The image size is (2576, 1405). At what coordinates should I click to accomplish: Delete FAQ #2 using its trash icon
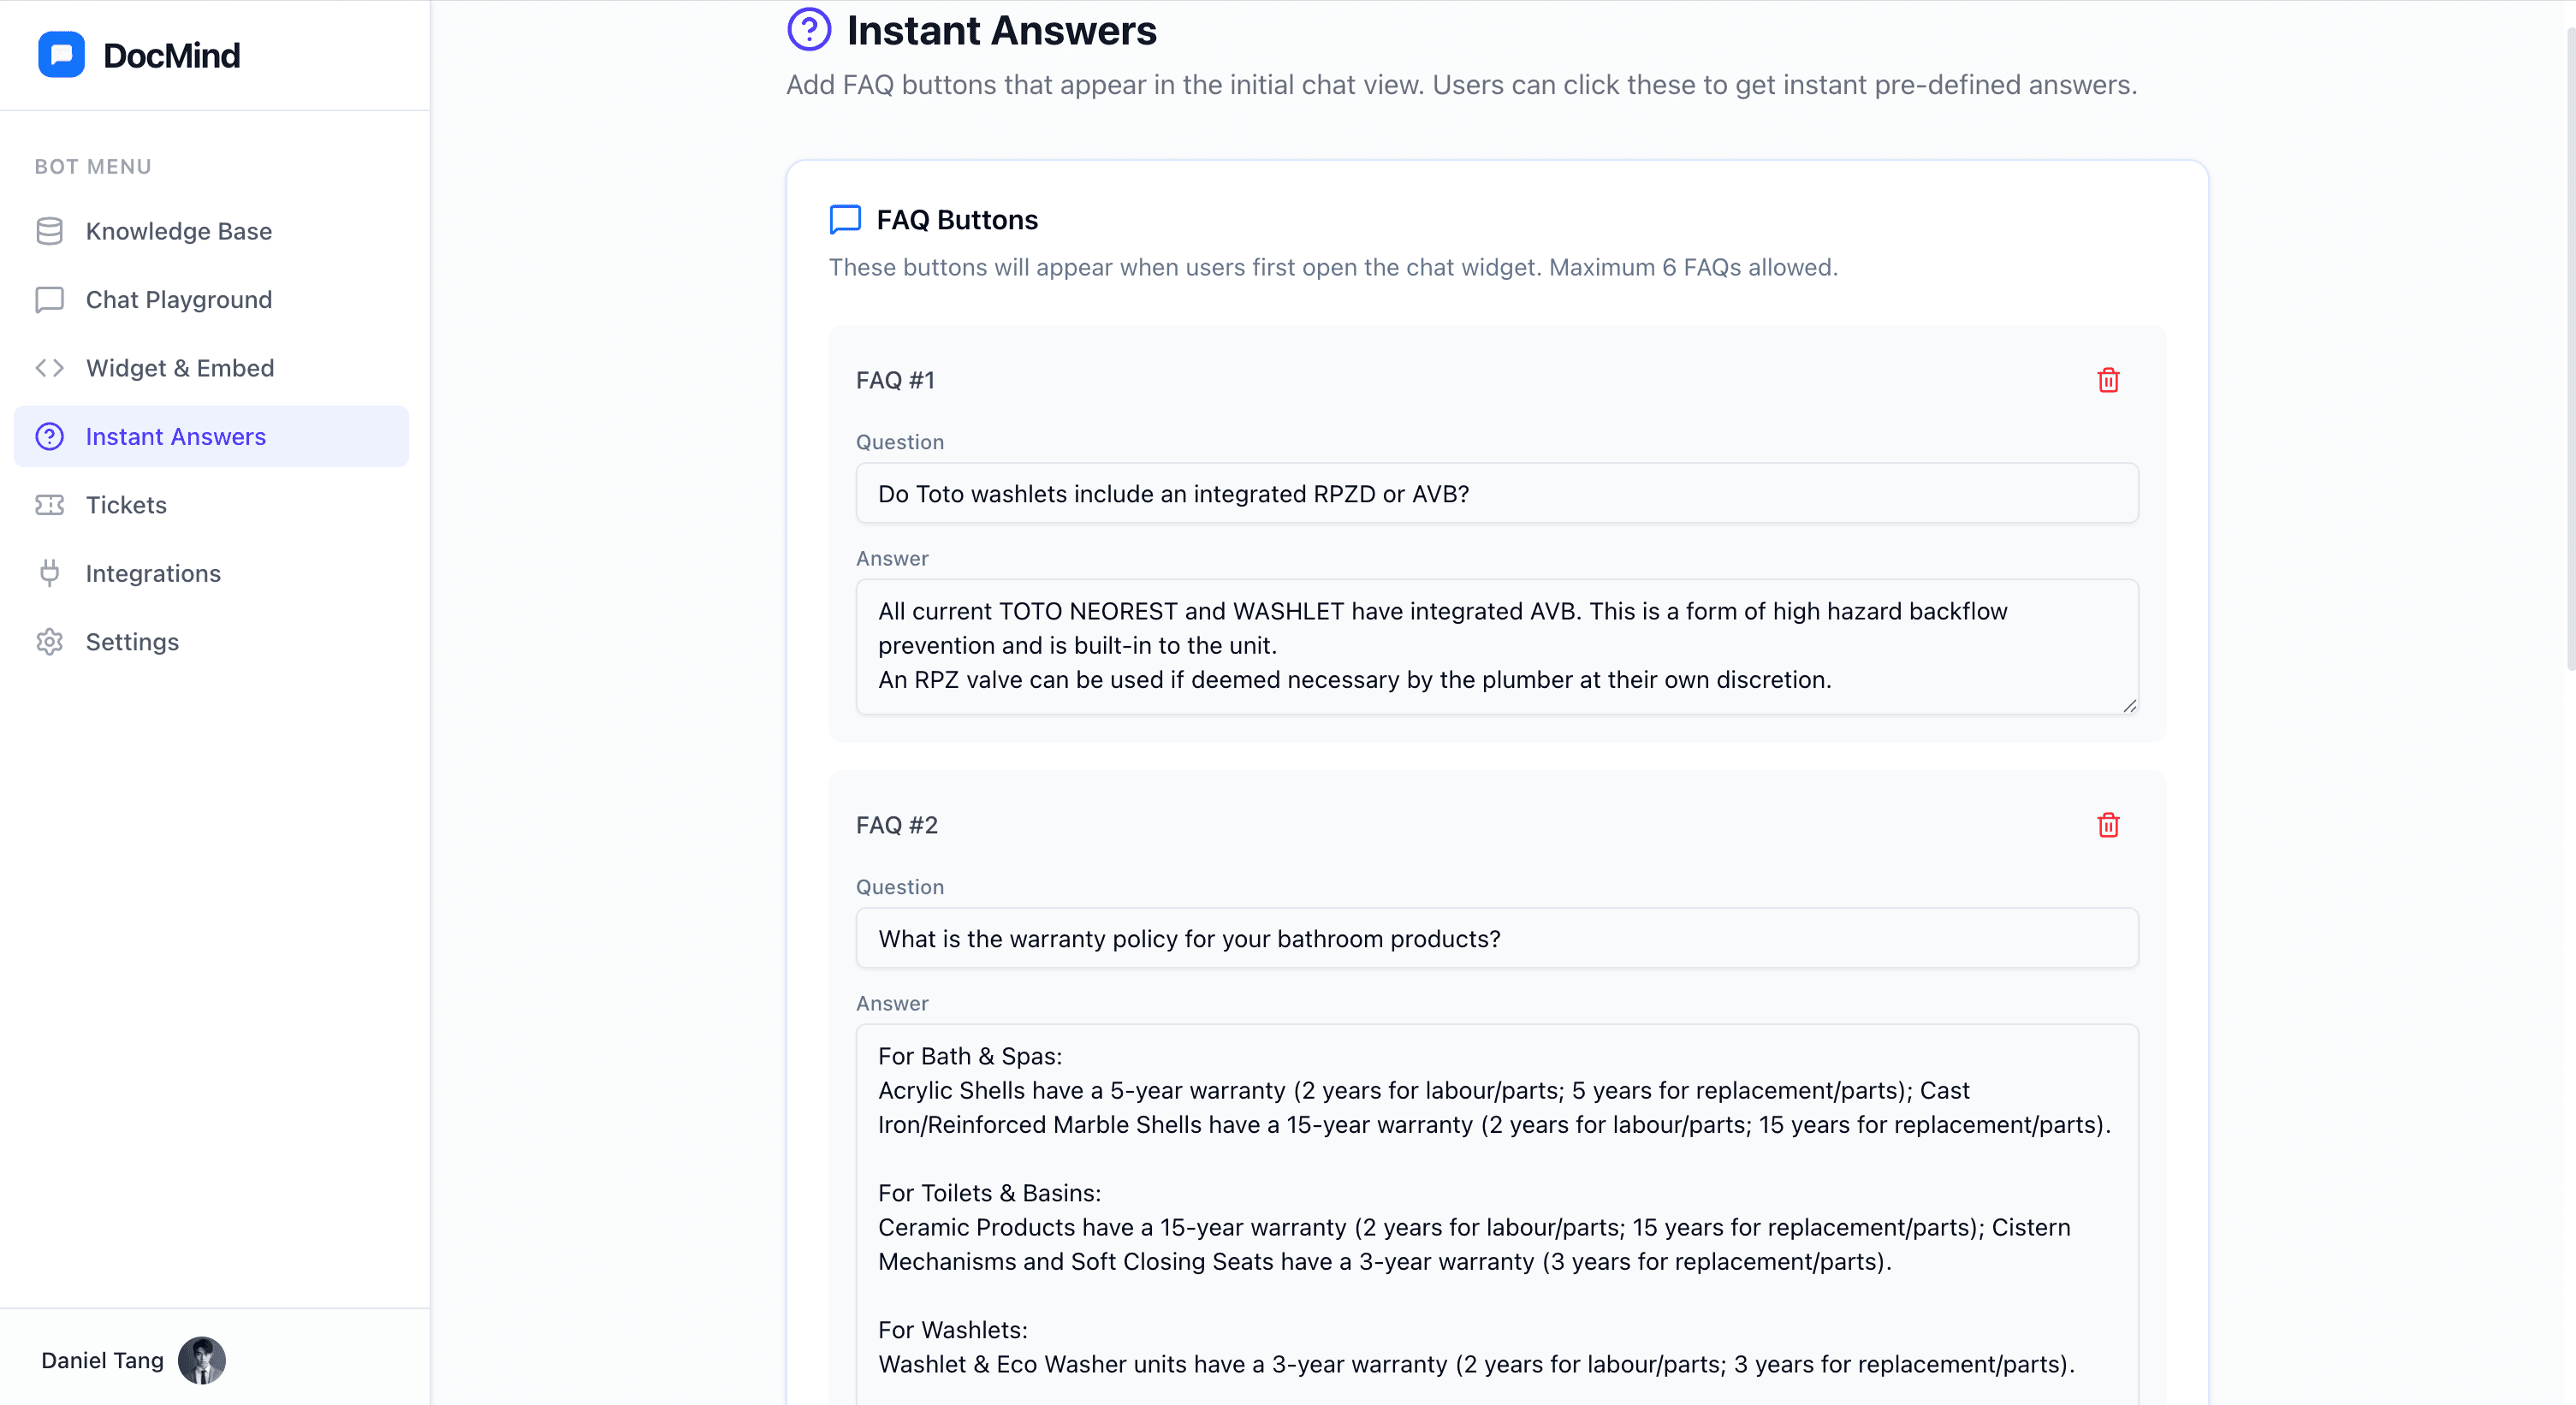[2108, 825]
